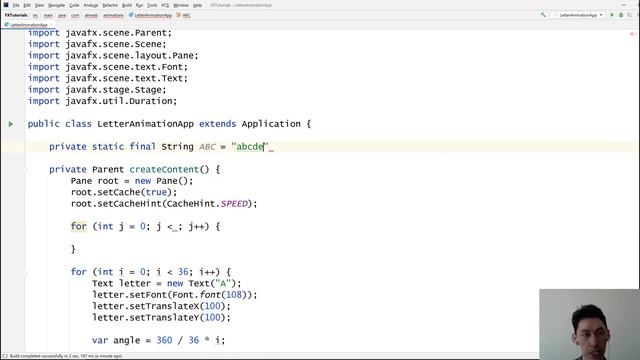Click import javafx.scene.text.Font line
The height and width of the screenshot is (360, 640).
tap(108, 67)
